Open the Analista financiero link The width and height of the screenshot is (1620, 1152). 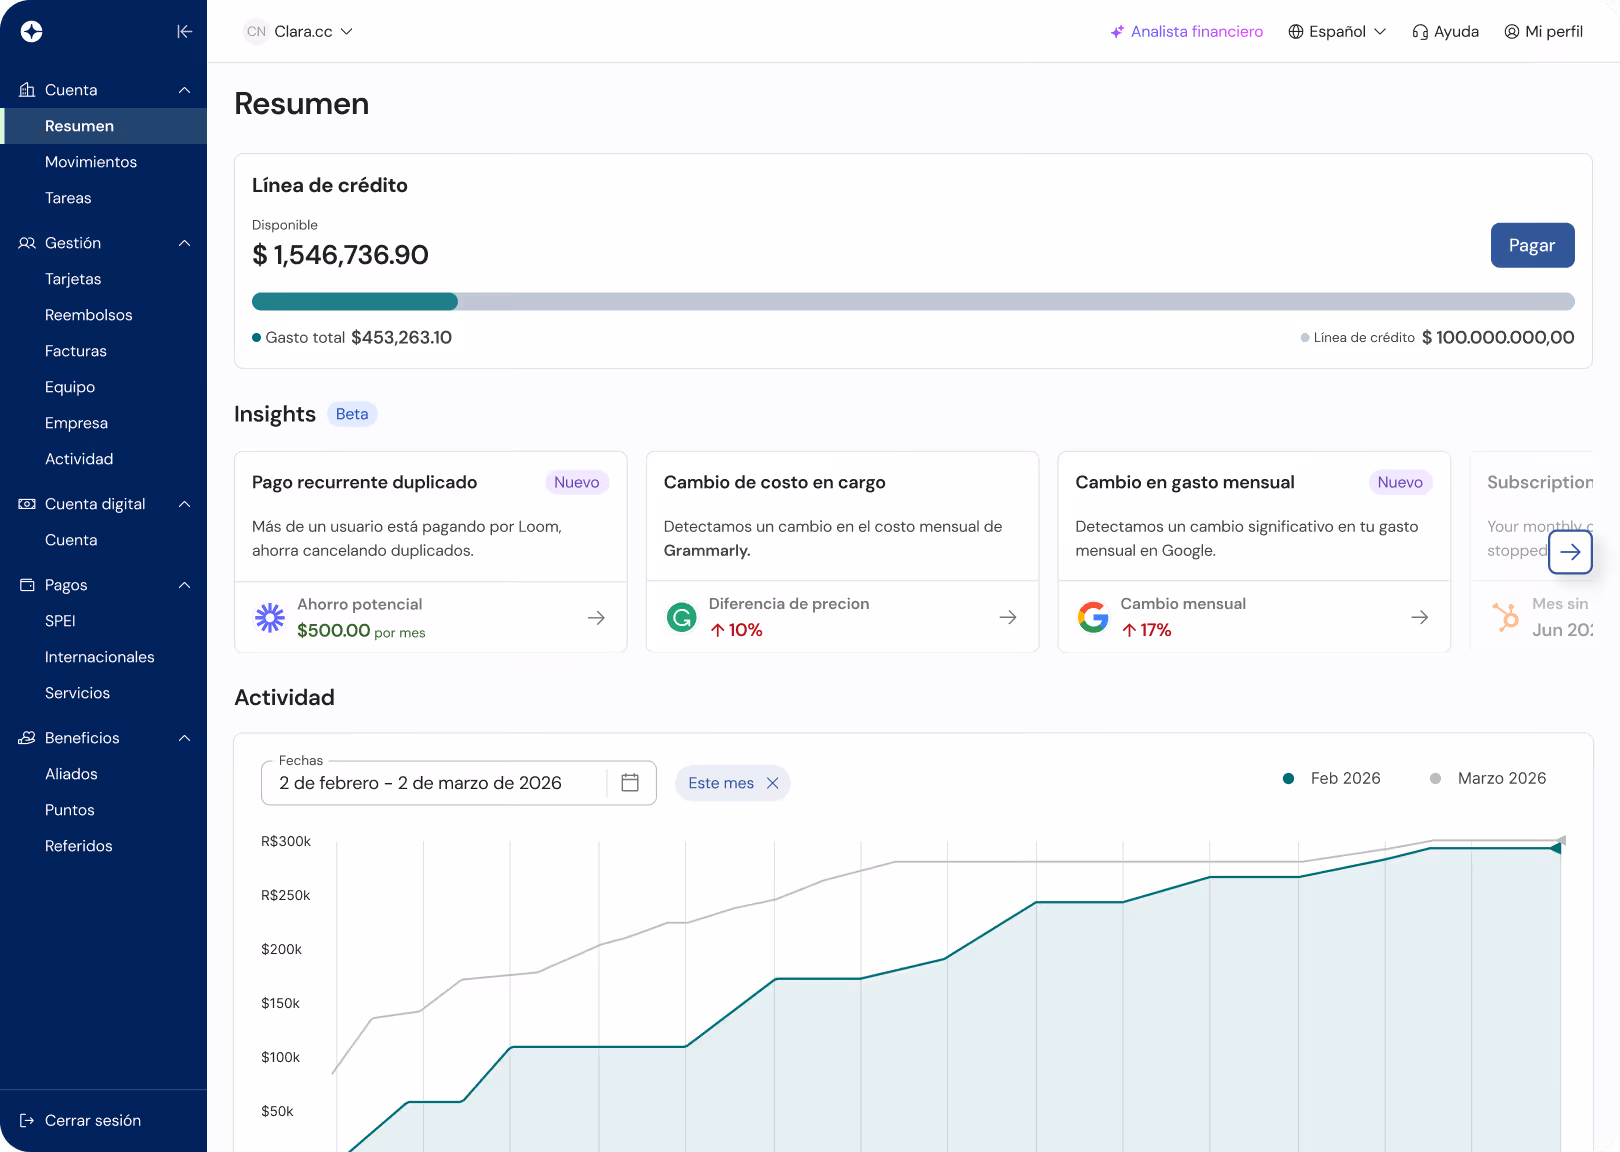click(1187, 31)
